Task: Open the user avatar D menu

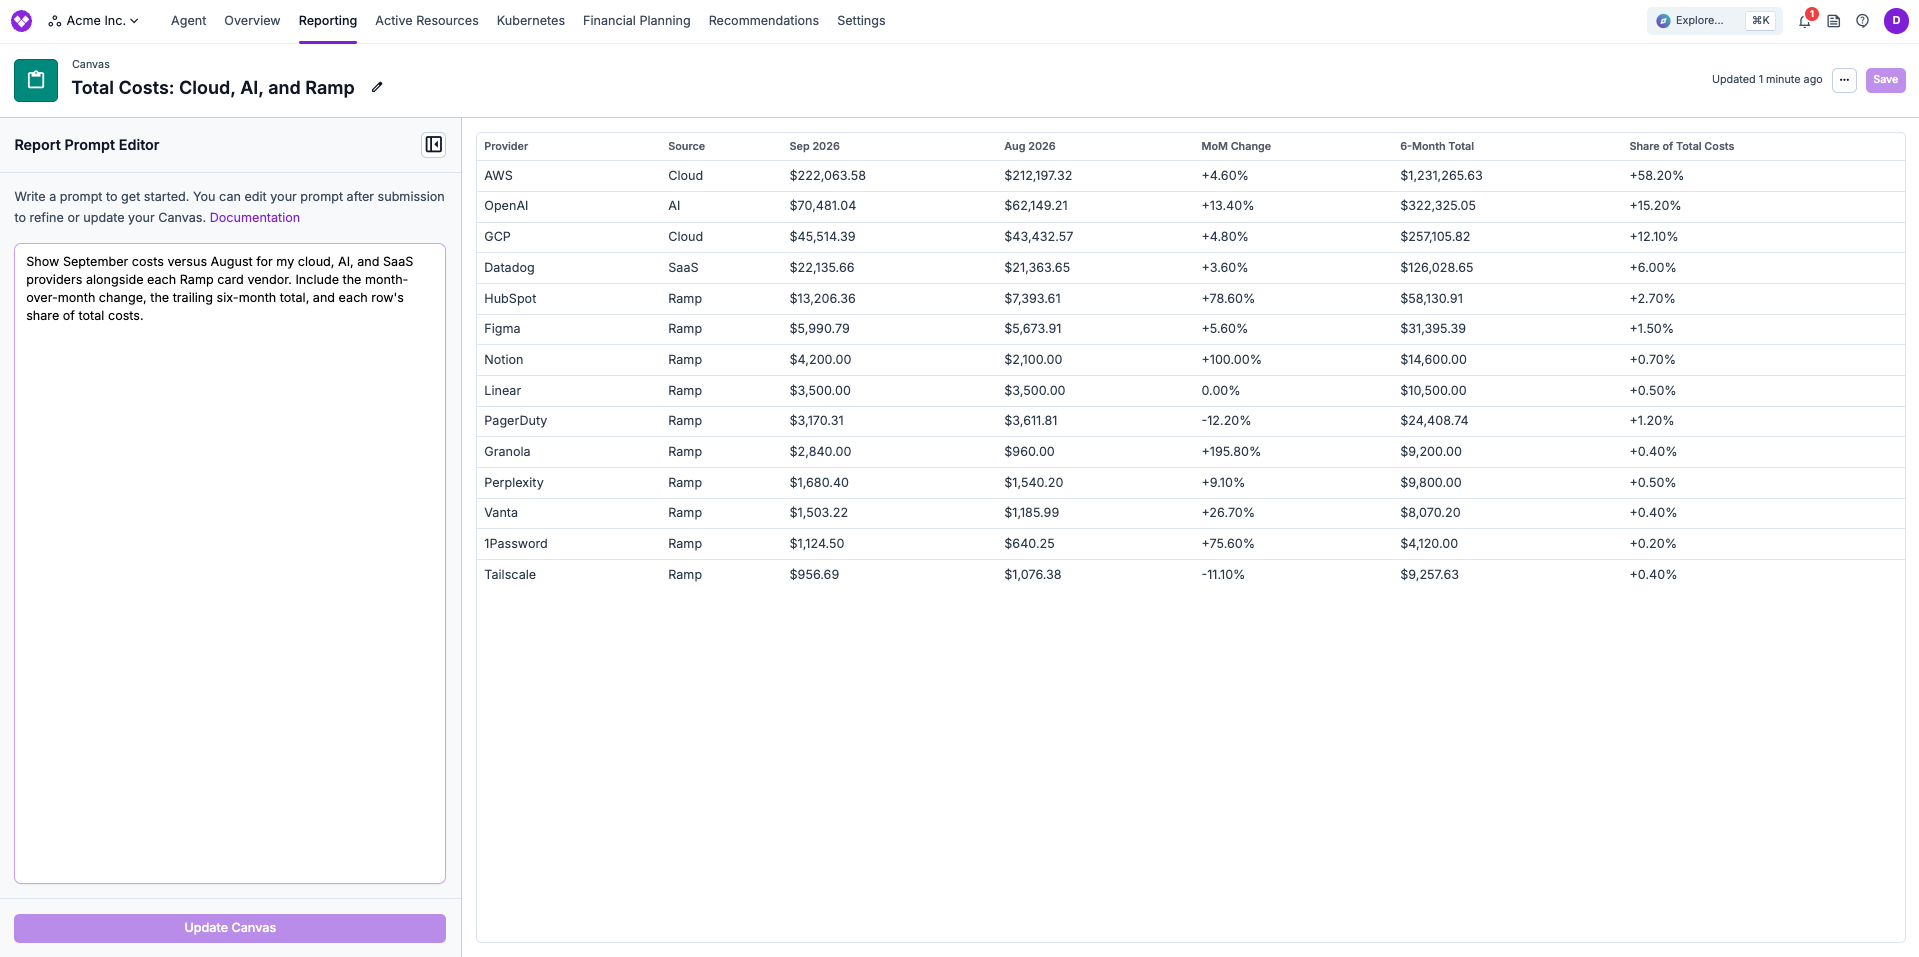Action: click(1896, 20)
